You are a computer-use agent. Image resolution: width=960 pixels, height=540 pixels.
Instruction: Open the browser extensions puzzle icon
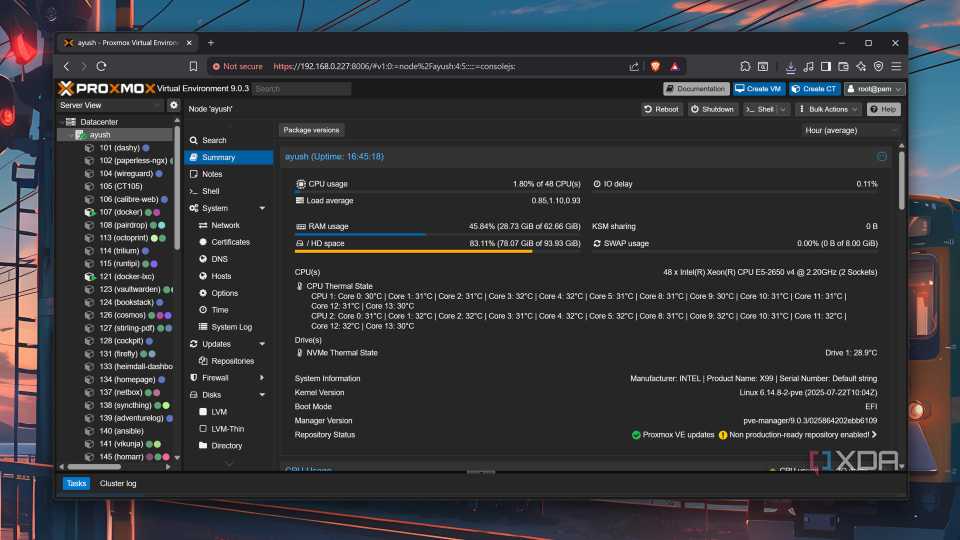tap(745, 66)
